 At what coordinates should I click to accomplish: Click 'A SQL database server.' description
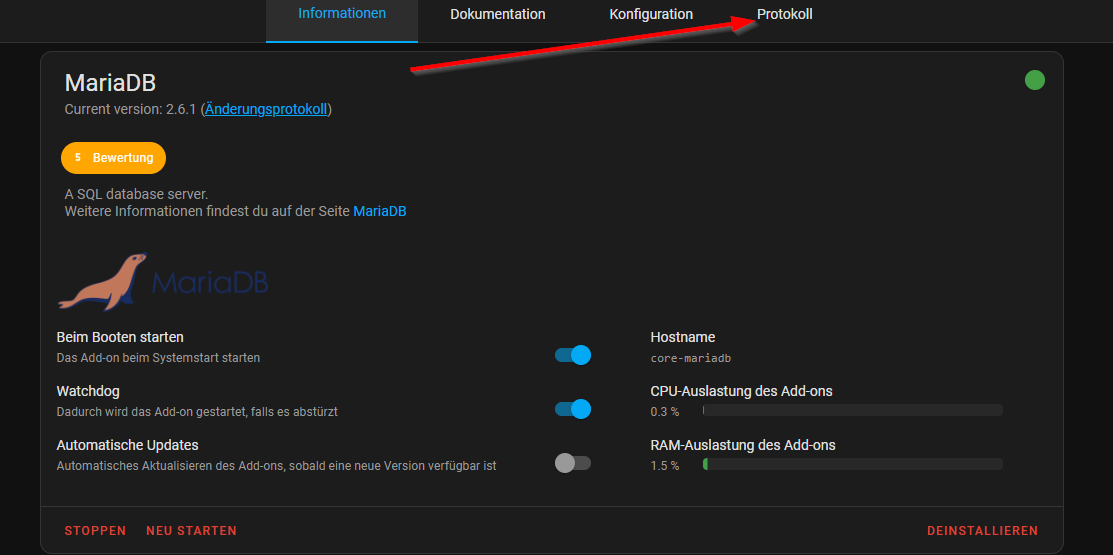click(136, 194)
